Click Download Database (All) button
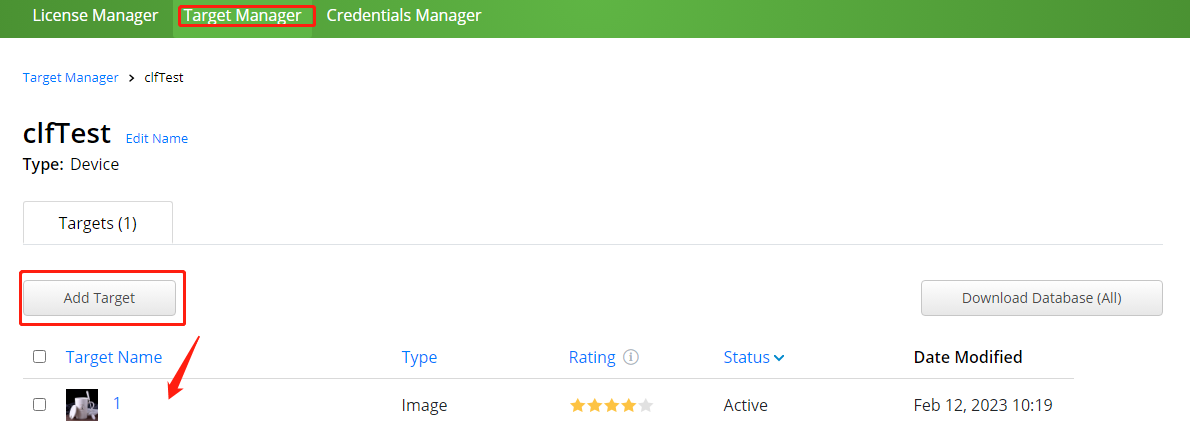 1041,298
